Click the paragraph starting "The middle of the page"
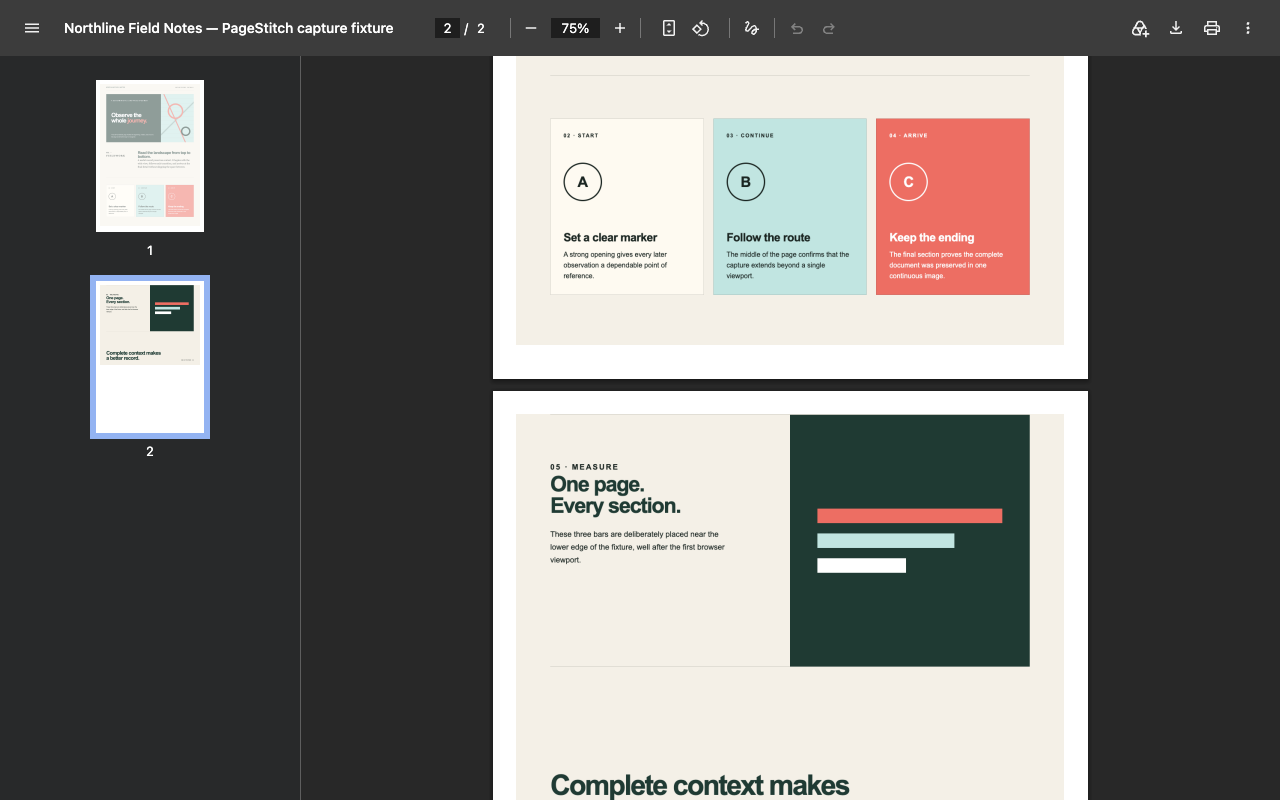This screenshot has height=800, width=1280. (788, 265)
